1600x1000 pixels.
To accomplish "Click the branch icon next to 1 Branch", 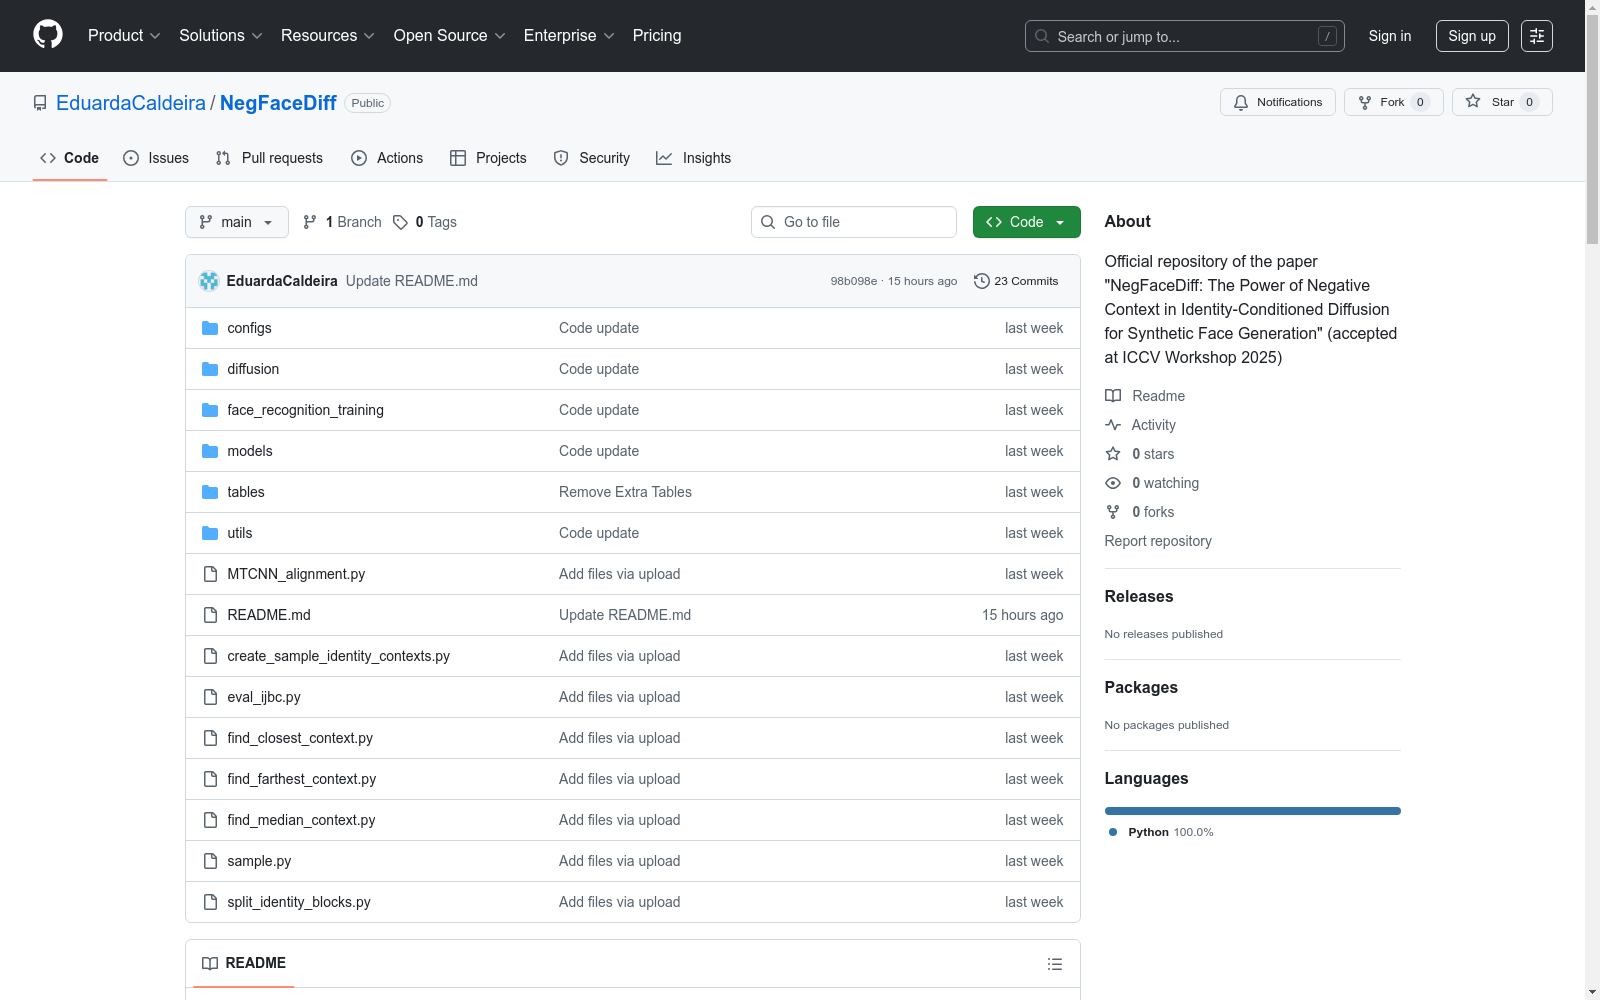I will [310, 222].
